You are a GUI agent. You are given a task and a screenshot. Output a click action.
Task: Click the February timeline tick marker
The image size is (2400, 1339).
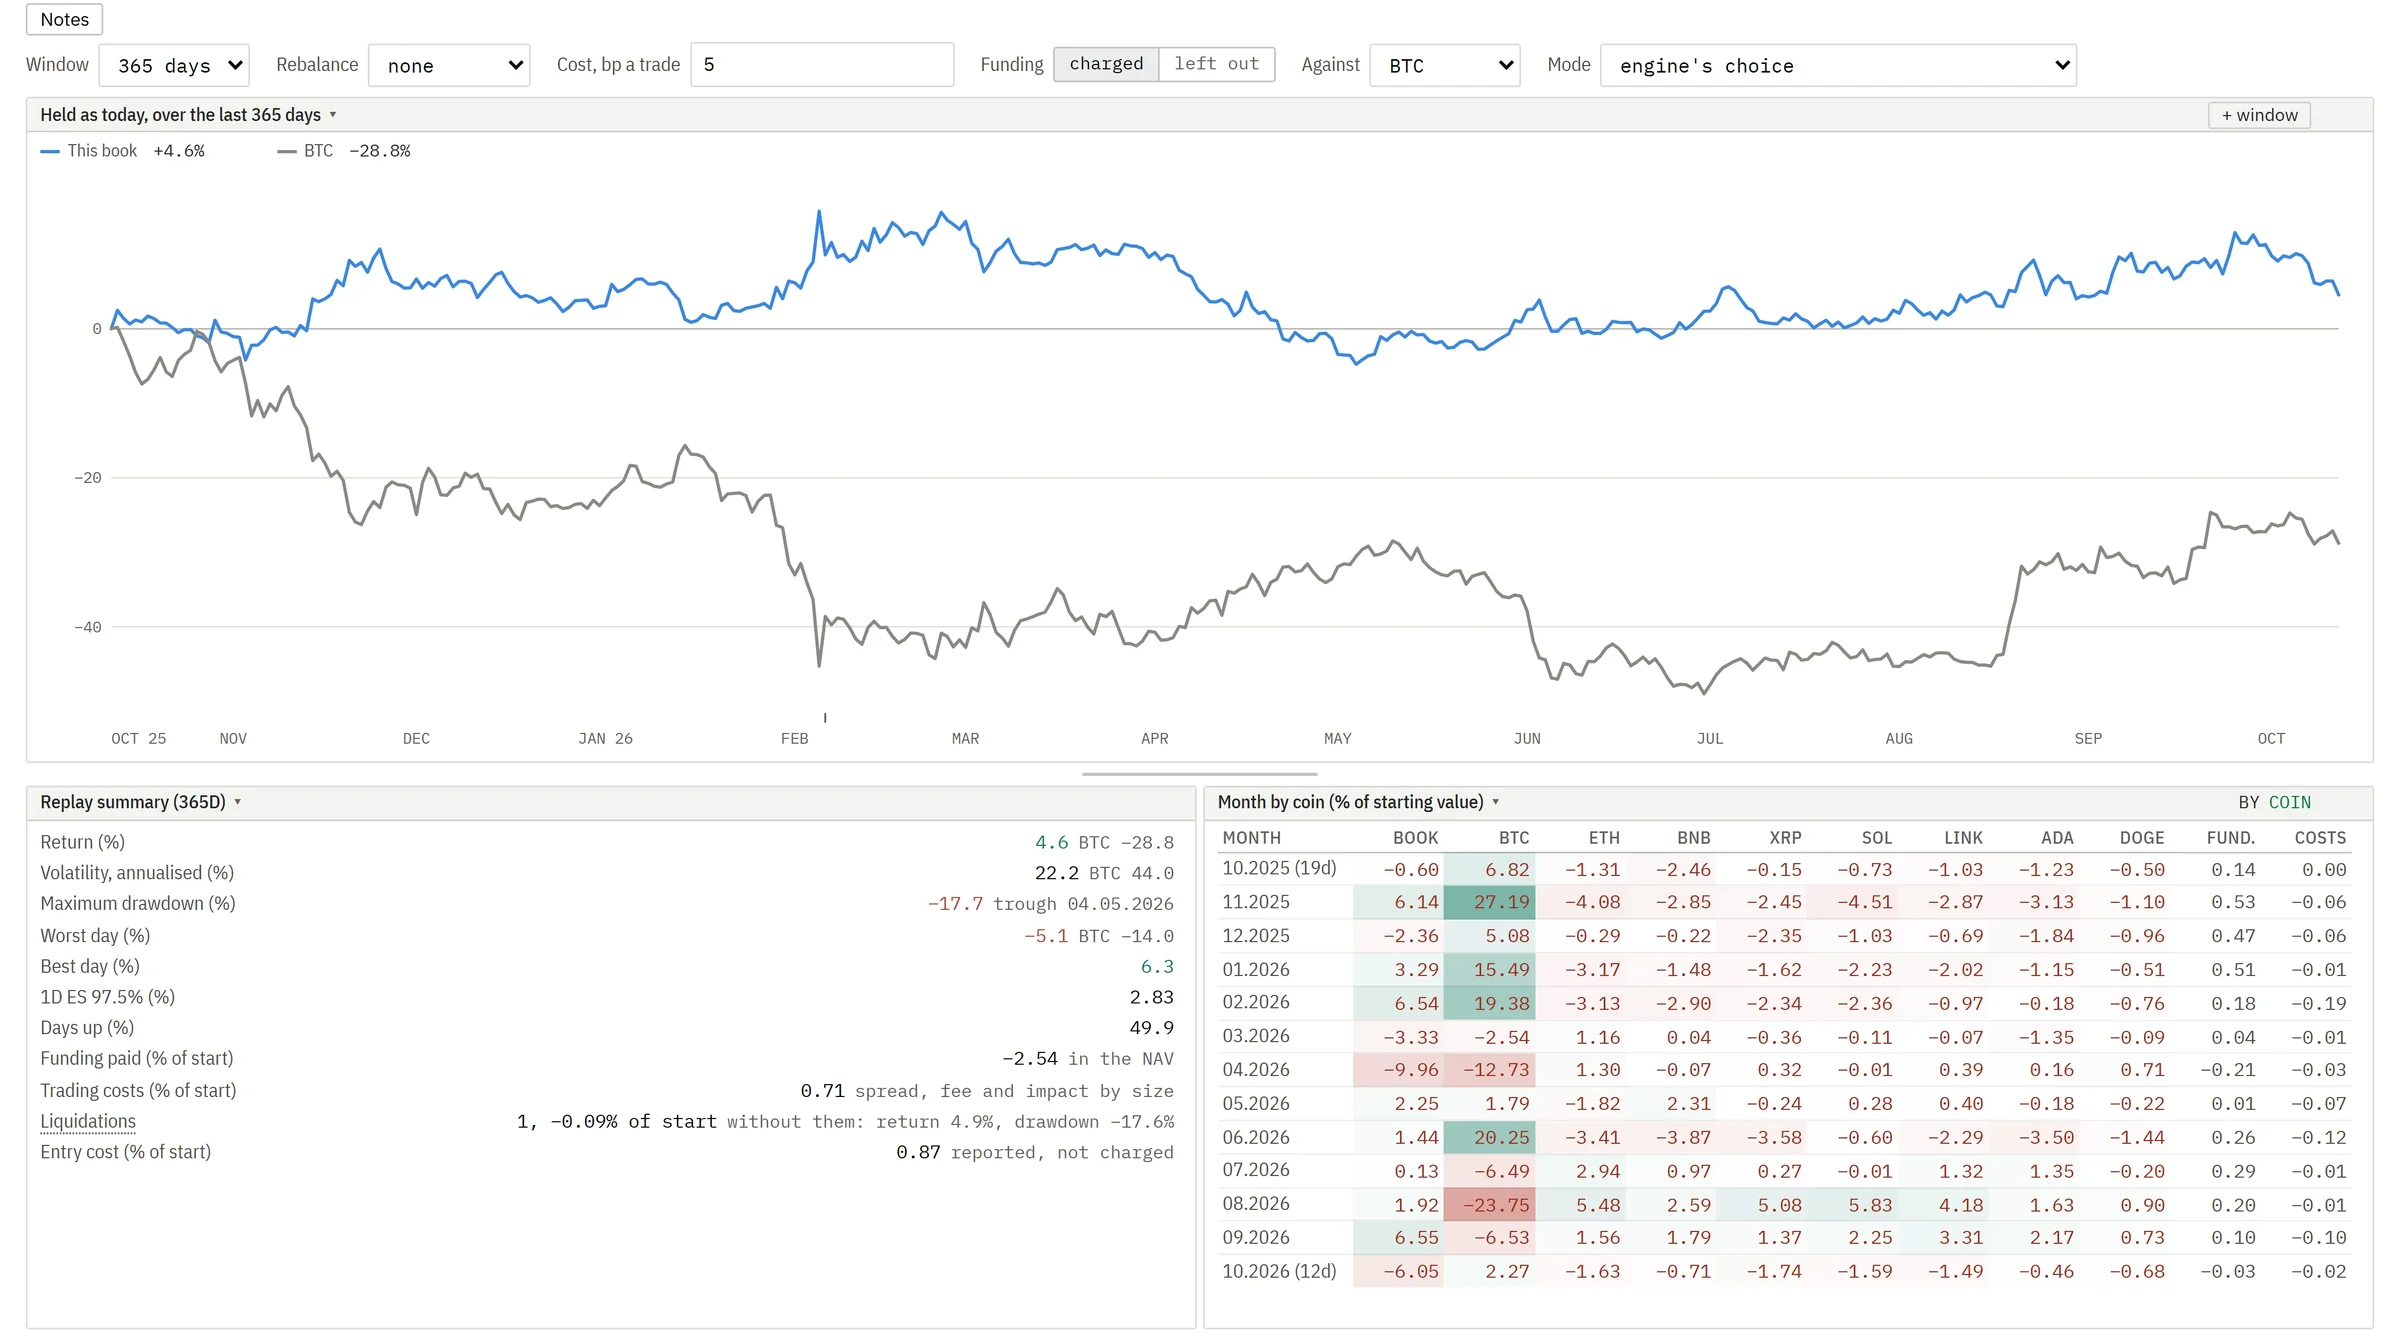pos(825,717)
